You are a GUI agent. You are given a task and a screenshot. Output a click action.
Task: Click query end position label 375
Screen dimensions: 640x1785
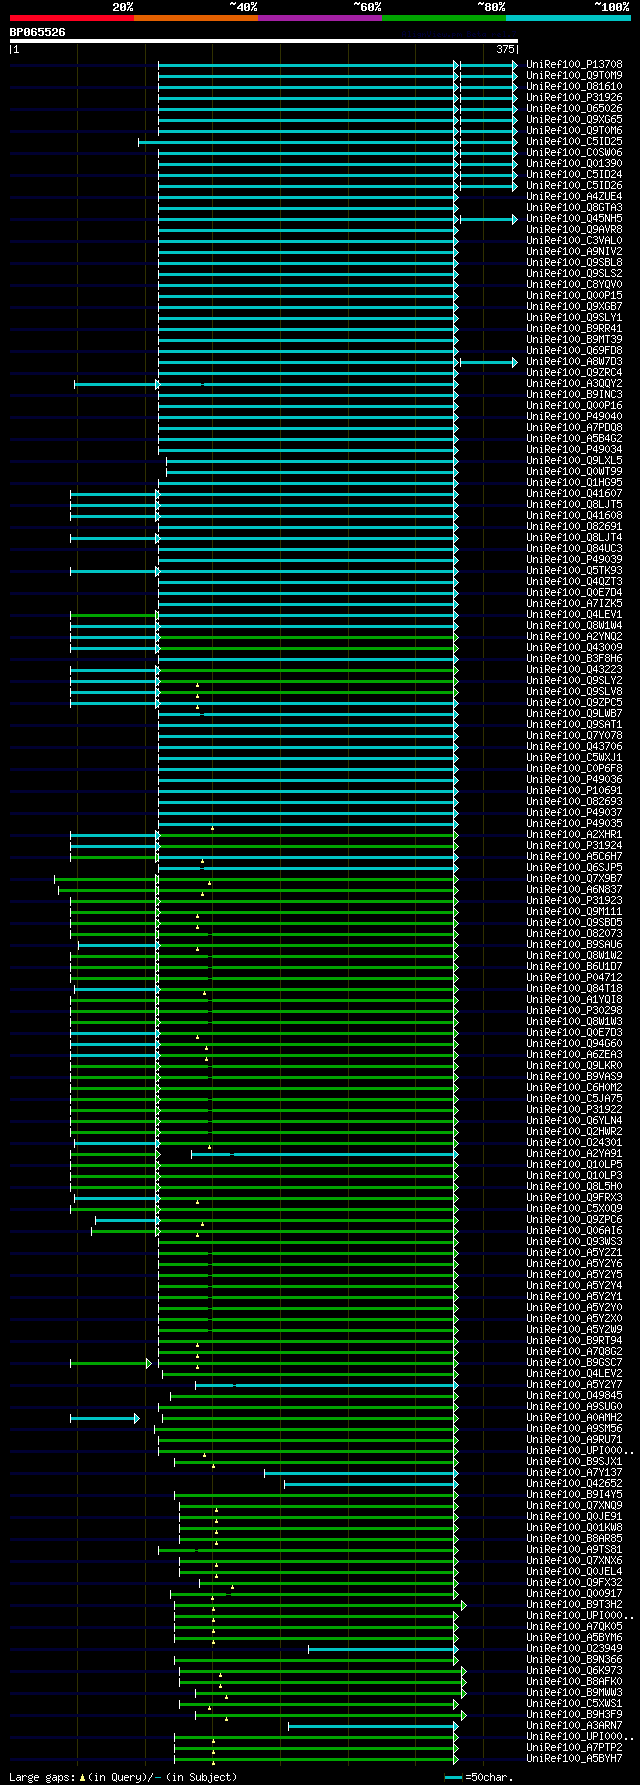click(x=505, y=48)
